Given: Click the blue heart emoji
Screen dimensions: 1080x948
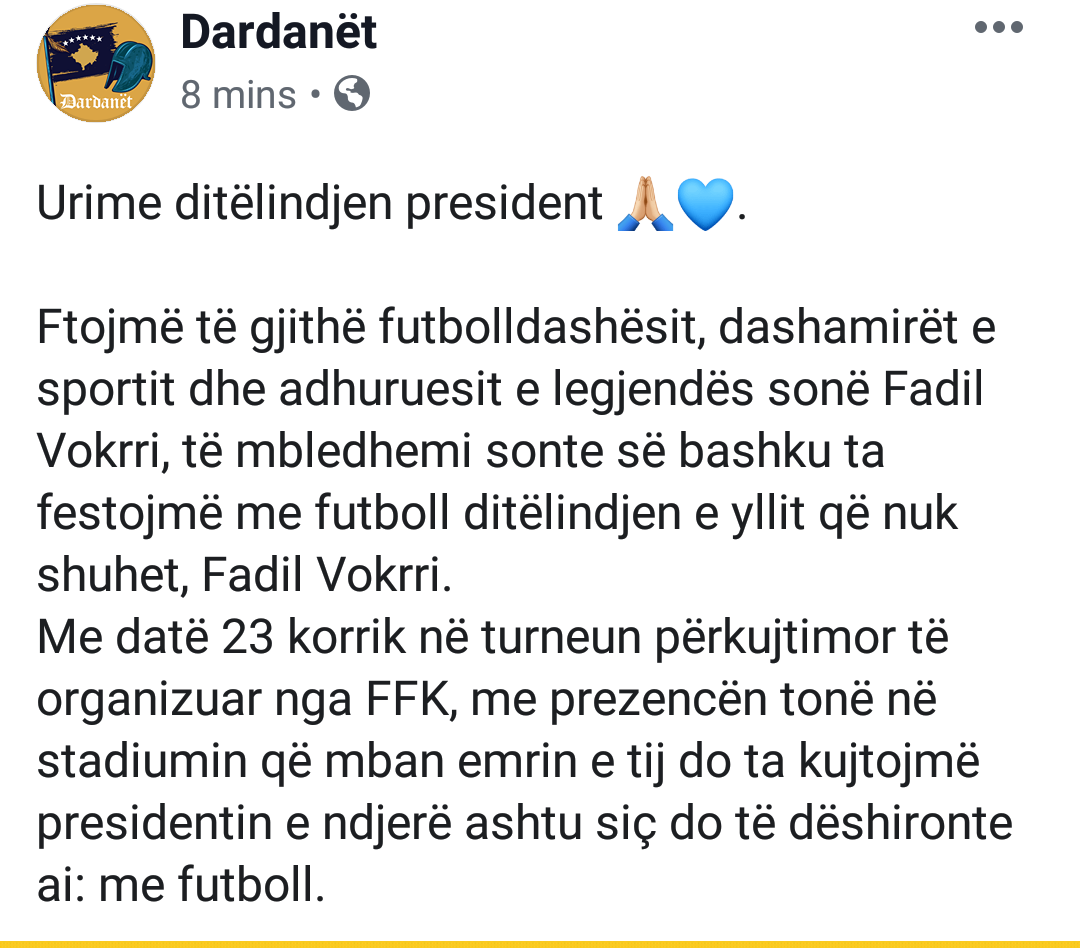Looking at the screenshot, I should (x=705, y=204).
